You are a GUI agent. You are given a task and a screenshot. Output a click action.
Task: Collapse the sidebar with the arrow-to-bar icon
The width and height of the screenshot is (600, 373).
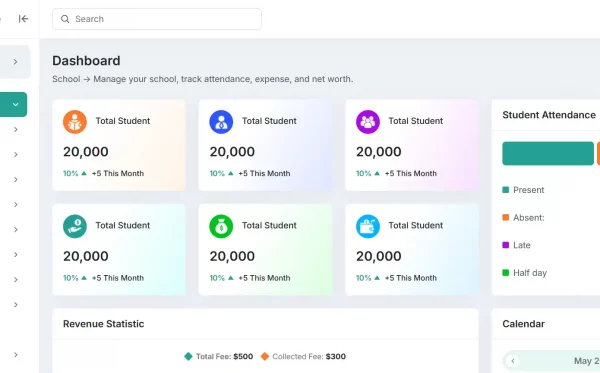[23, 19]
